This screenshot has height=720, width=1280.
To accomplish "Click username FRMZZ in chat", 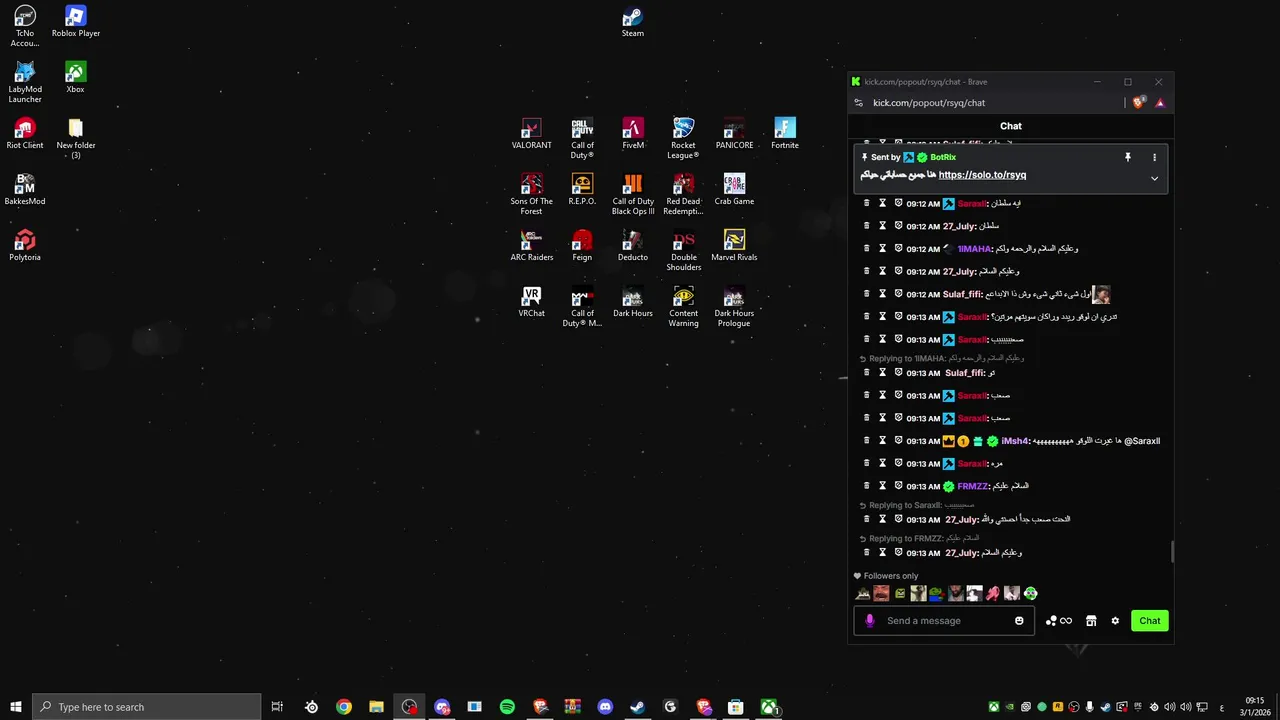I will (x=973, y=486).
